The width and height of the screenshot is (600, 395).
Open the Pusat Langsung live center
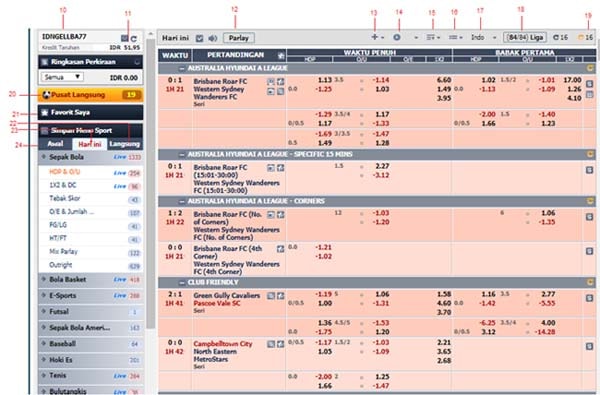pyautogui.click(x=91, y=95)
